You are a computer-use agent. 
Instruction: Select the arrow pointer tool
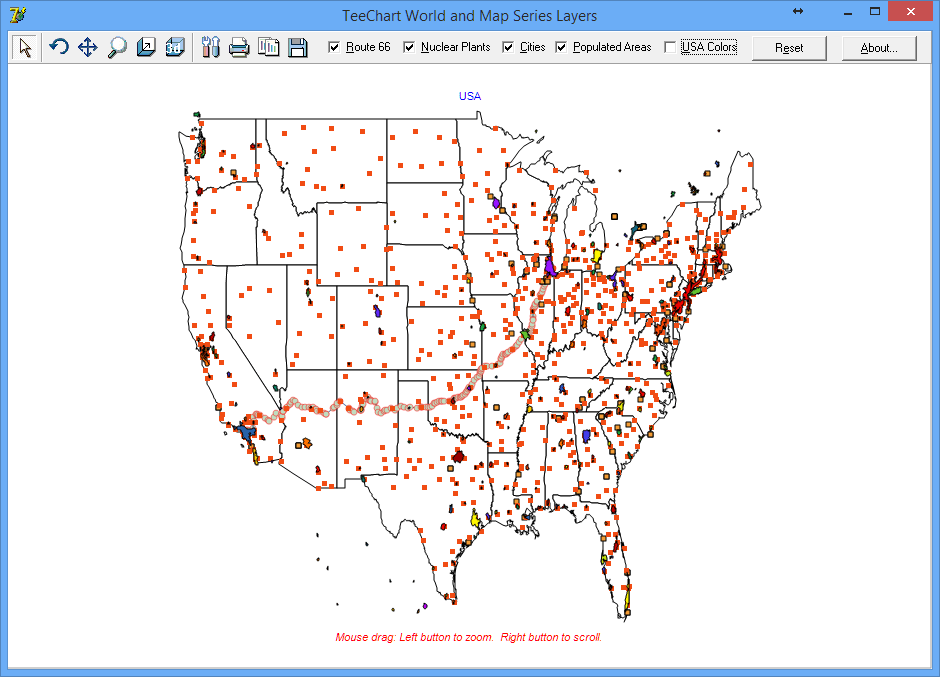point(24,46)
